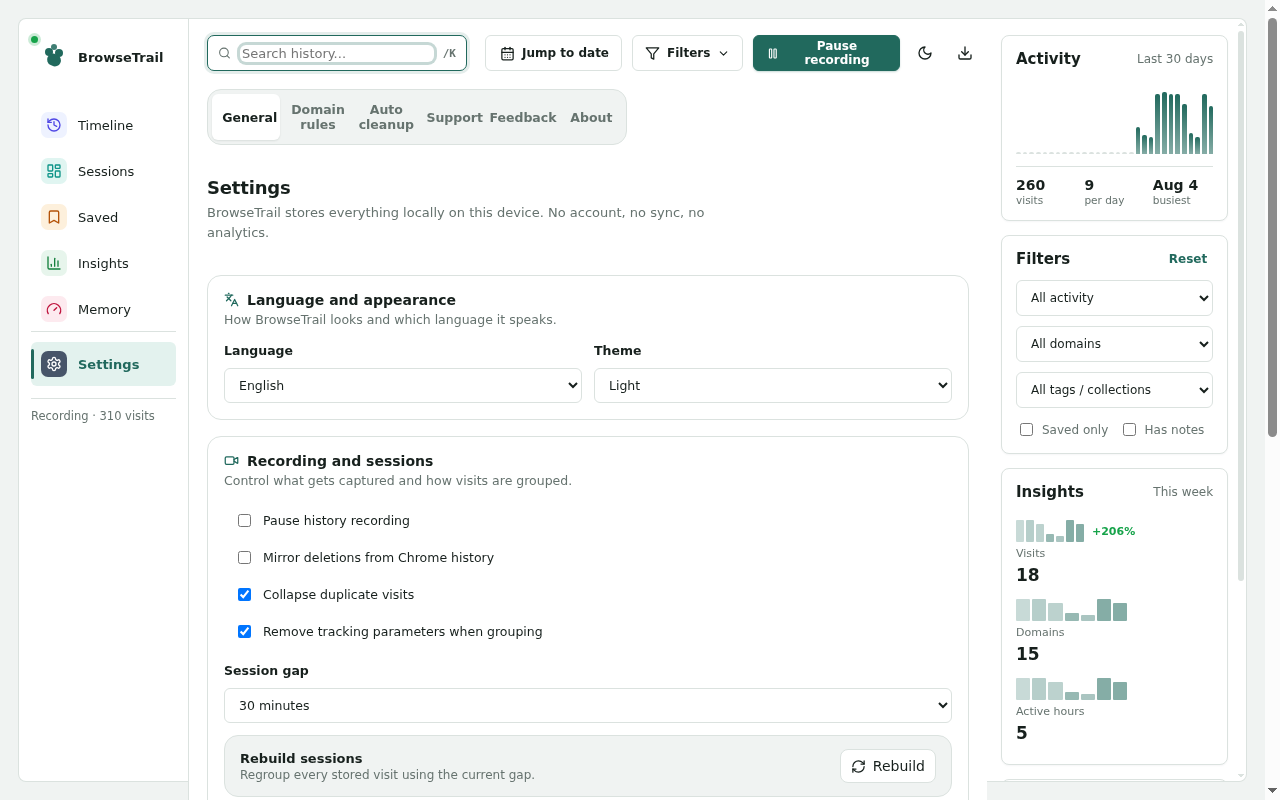Switch to the Auto cleanup tab
The height and width of the screenshot is (800, 1280).
[386, 117]
